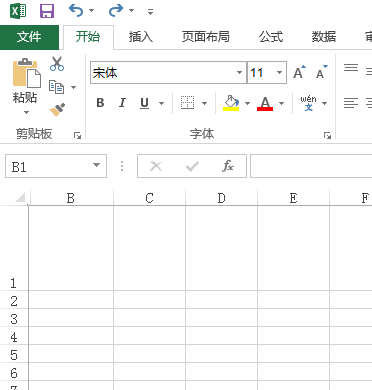Align text left in the cell
The width and height of the screenshot is (372, 390).
351,103
